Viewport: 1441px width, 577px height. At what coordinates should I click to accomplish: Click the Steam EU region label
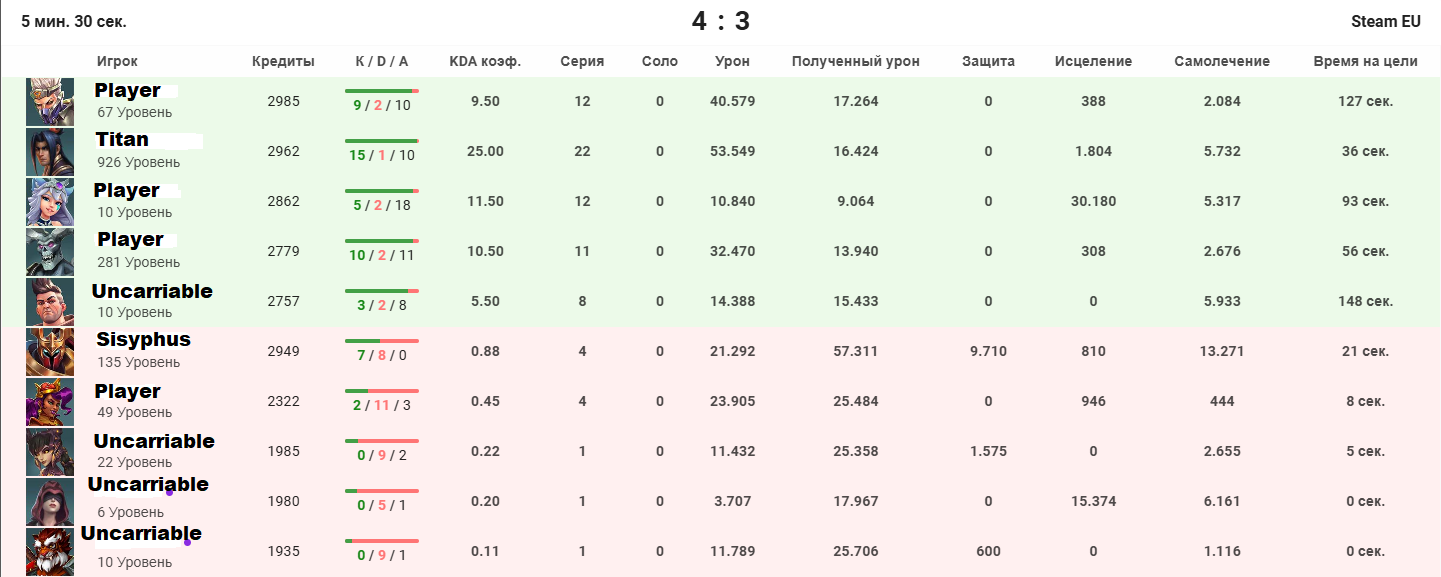1385,21
